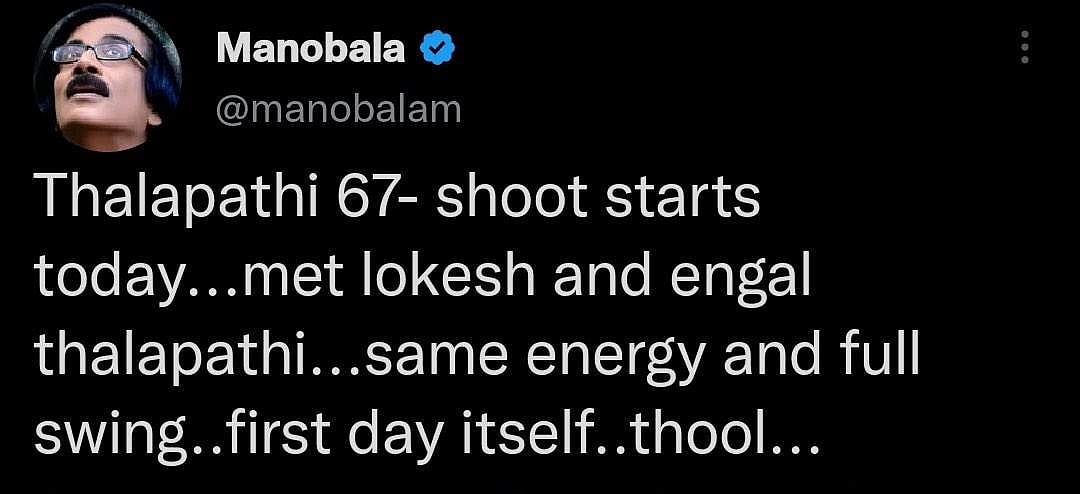Click the words "shoot starts" in the tweet
This screenshot has height=494, width=1080.
coord(598,201)
